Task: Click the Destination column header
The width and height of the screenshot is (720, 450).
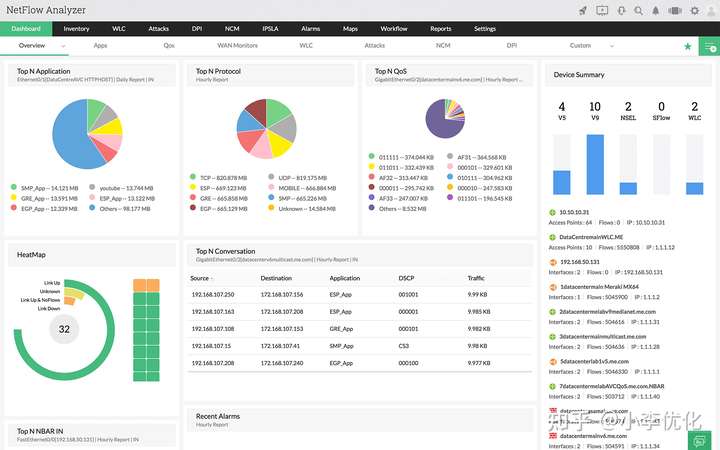Action: click(276, 278)
